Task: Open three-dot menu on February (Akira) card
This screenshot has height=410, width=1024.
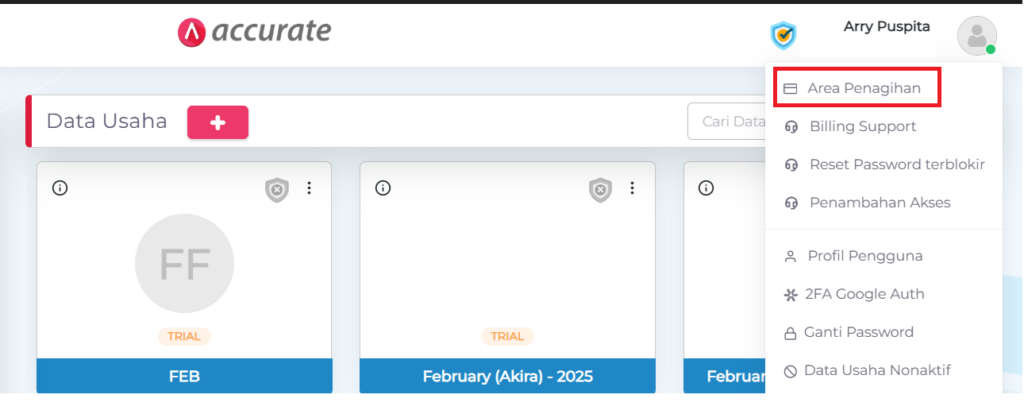Action: pyautogui.click(x=632, y=188)
